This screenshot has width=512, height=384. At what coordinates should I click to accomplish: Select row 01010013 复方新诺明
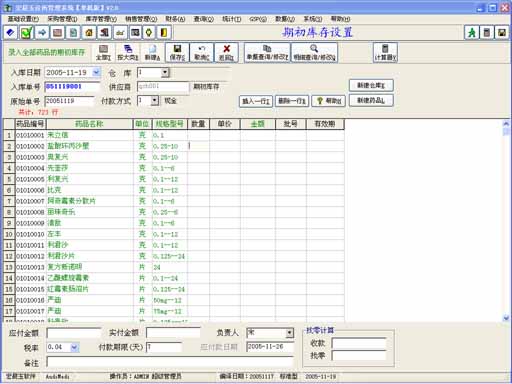[x=174, y=267]
